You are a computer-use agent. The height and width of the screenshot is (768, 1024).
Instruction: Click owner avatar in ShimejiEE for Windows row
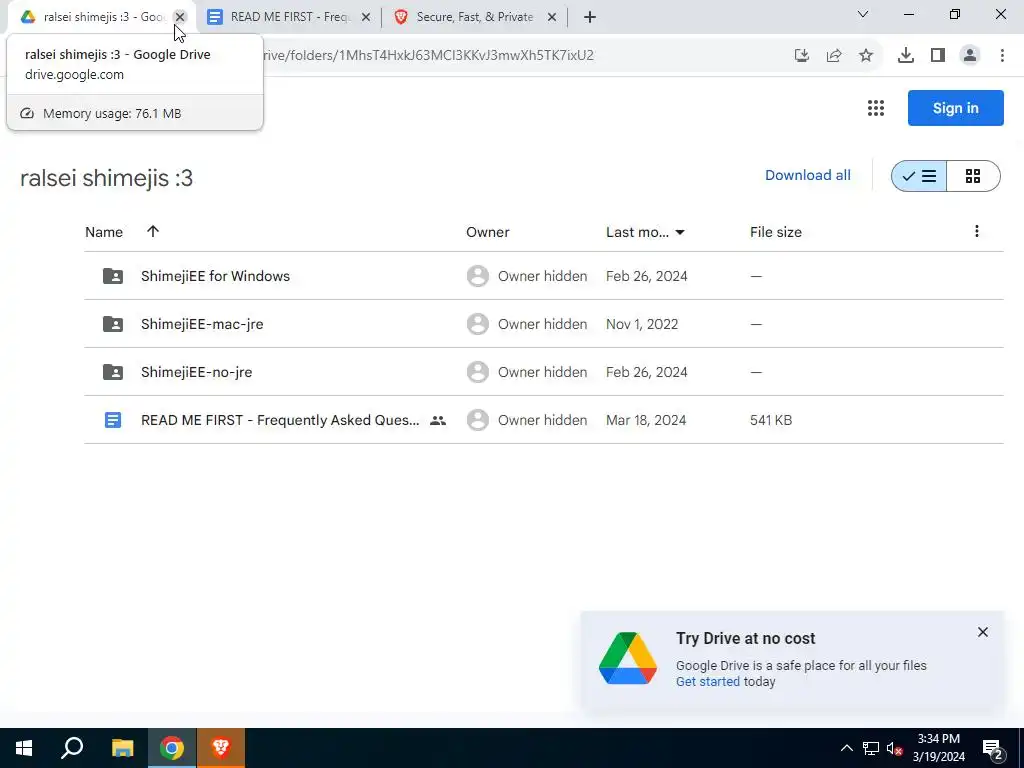point(478,276)
